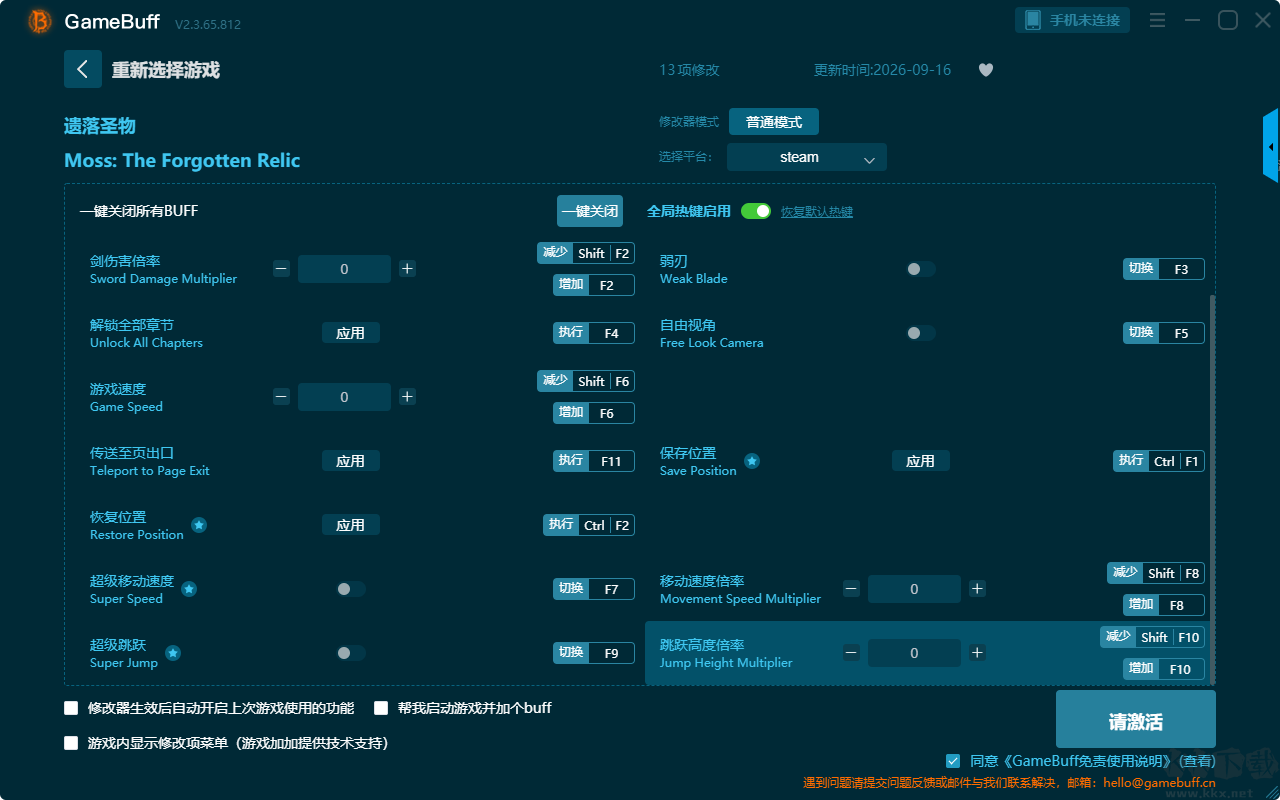Click the vertical scrollbar of cheats list

pos(1213,490)
